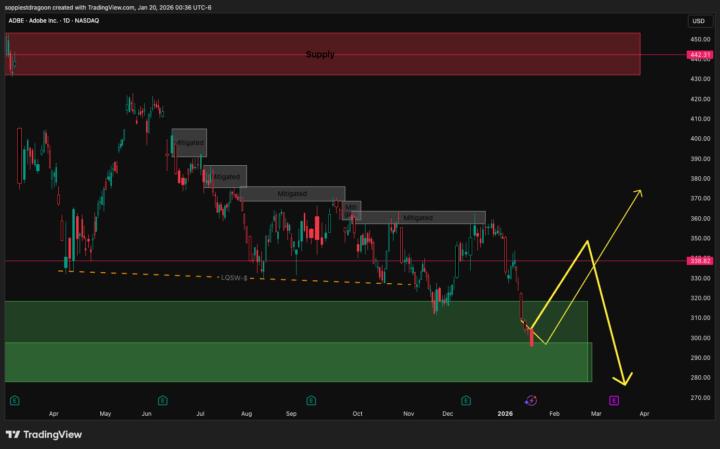Click the 380.00 price axis value
The image size is (720, 449).
pyautogui.click(x=700, y=179)
